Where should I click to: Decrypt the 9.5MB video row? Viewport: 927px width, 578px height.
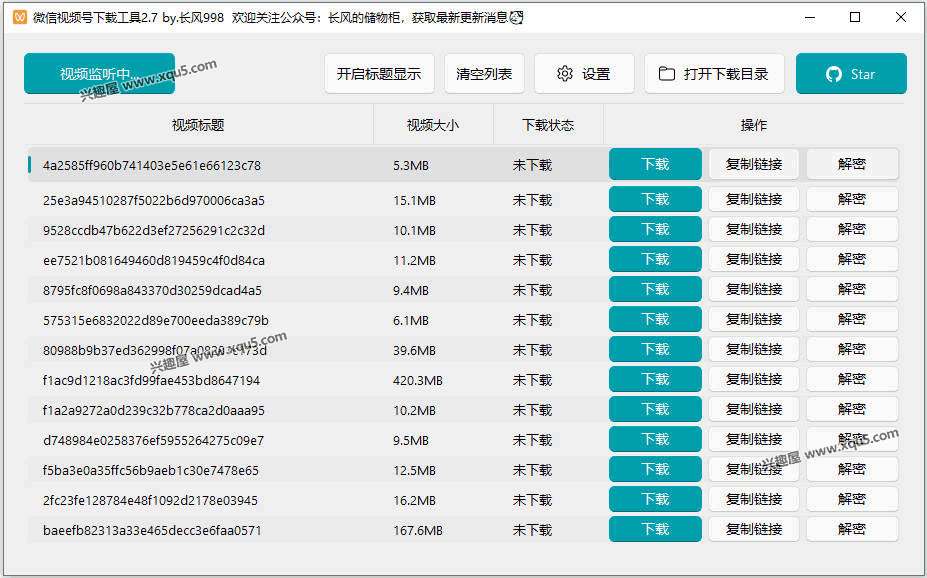point(852,440)
